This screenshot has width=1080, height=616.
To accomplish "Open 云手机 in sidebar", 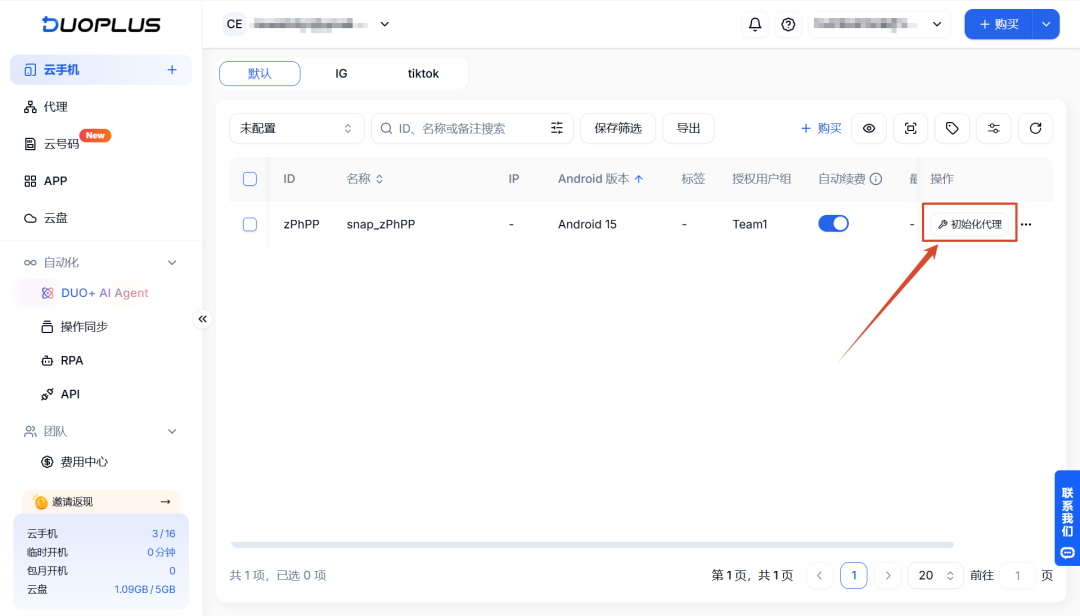I will 101,70.
